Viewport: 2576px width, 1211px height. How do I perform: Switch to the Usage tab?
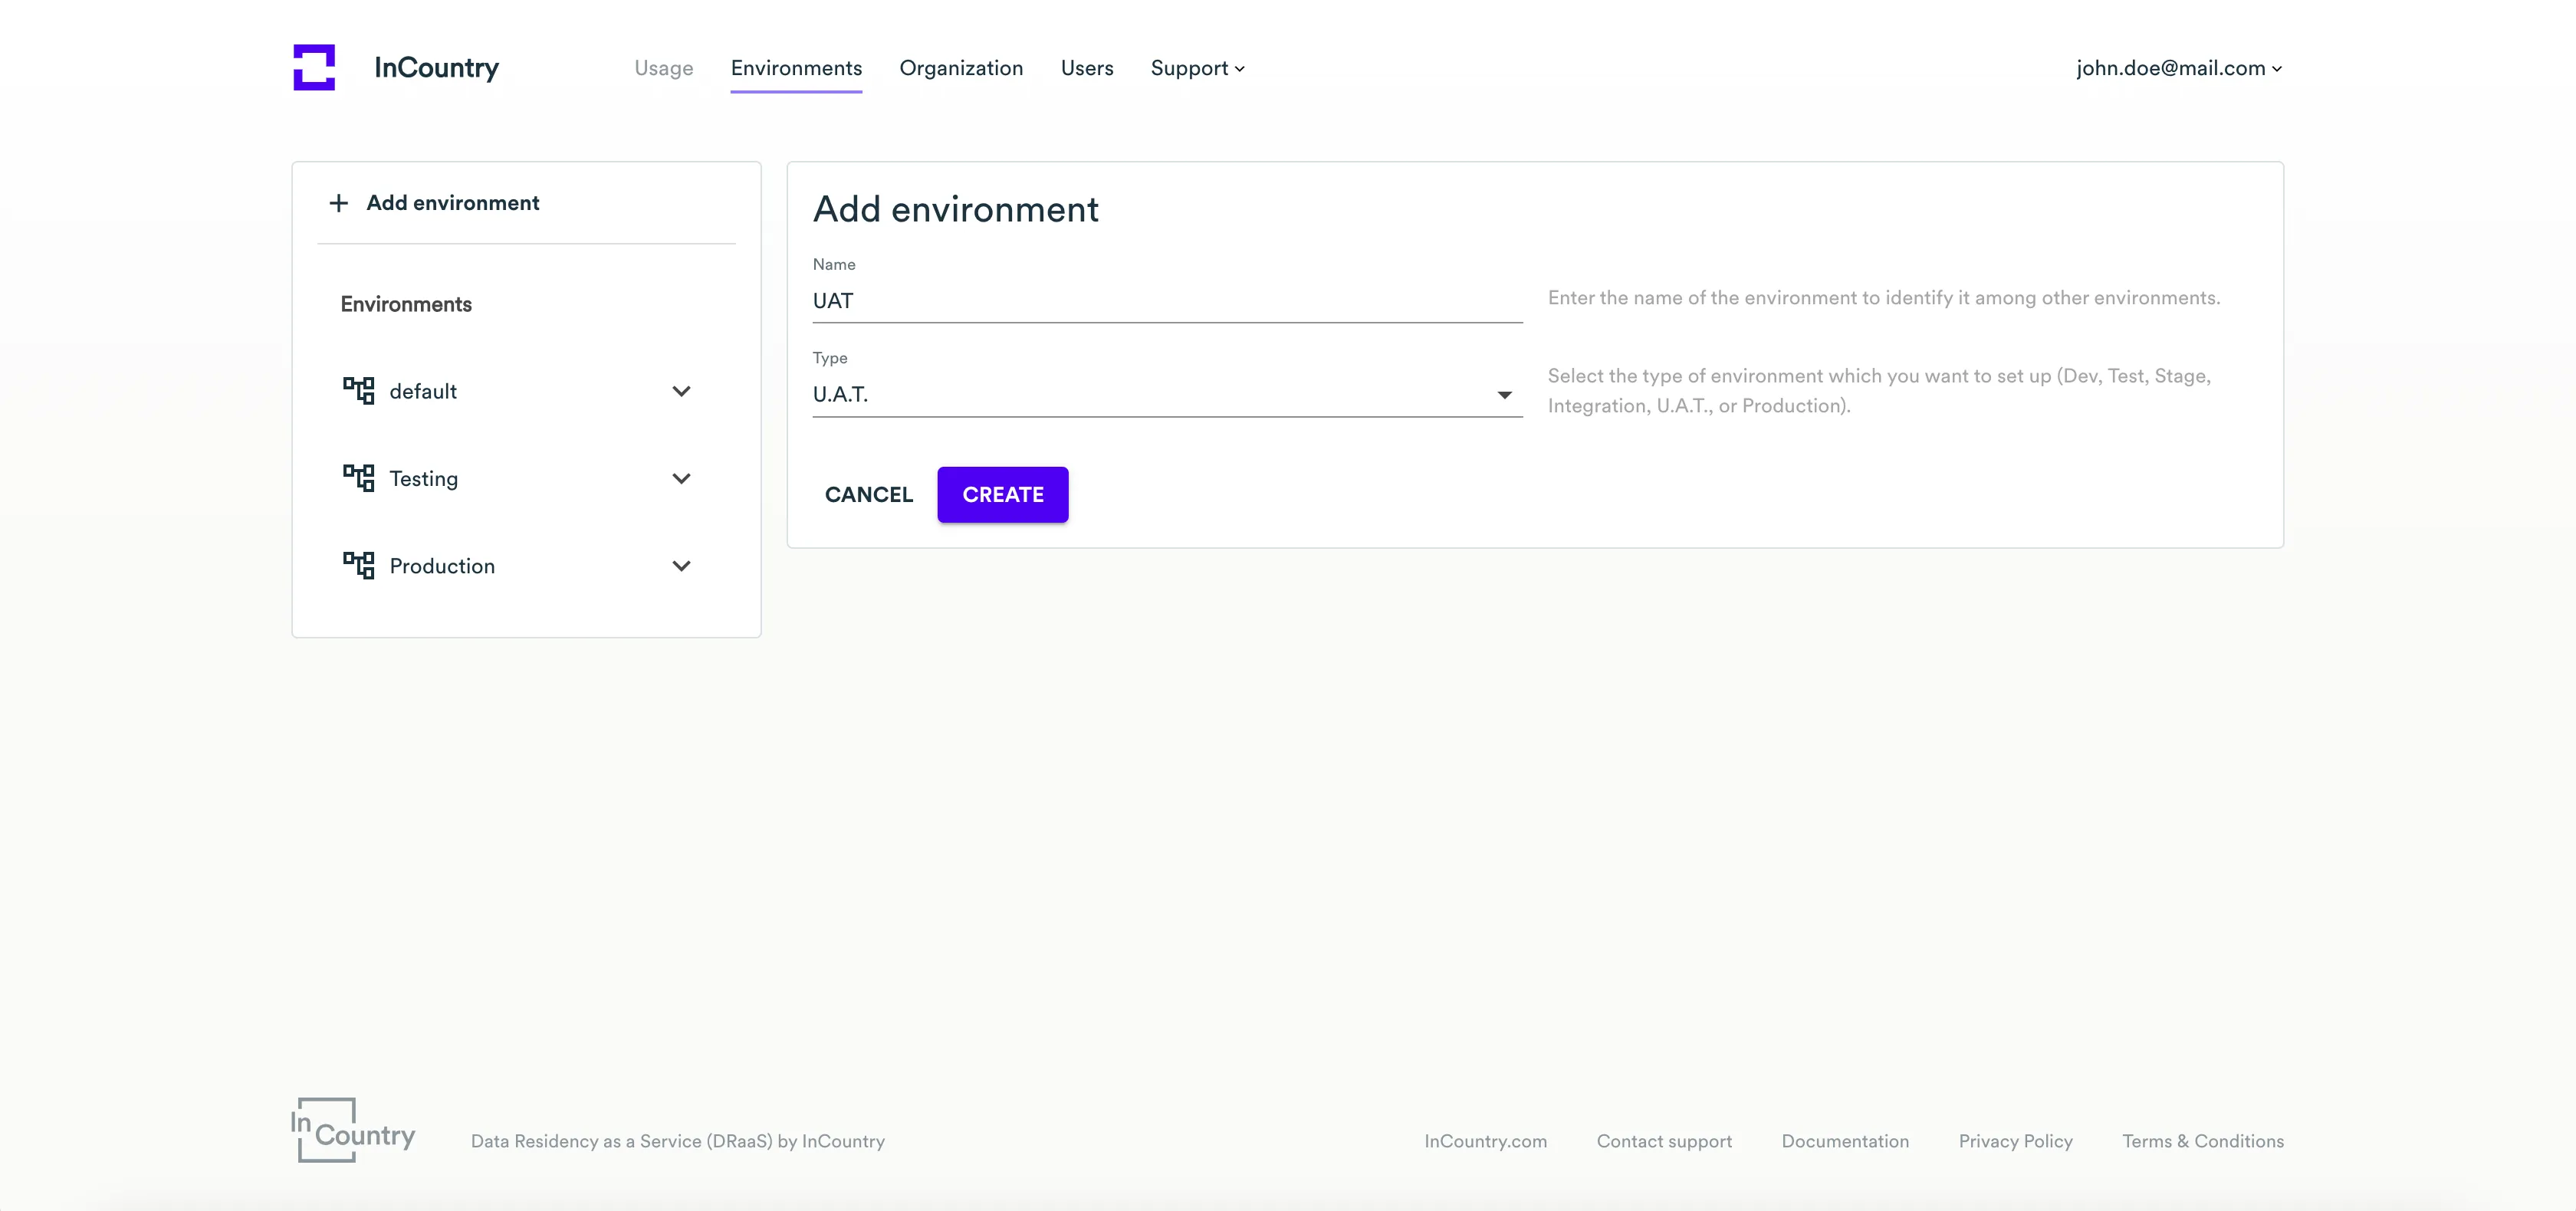pos(663,68)
